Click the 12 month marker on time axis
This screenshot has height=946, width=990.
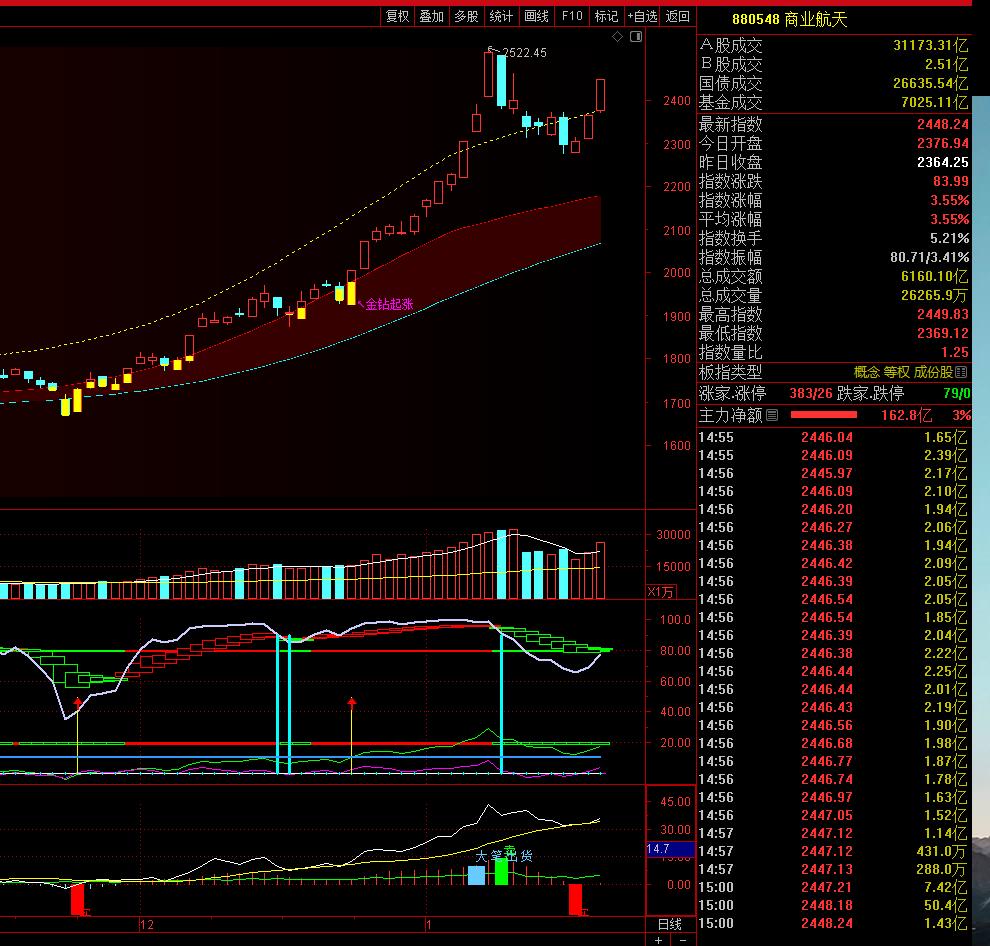point(146,925)
